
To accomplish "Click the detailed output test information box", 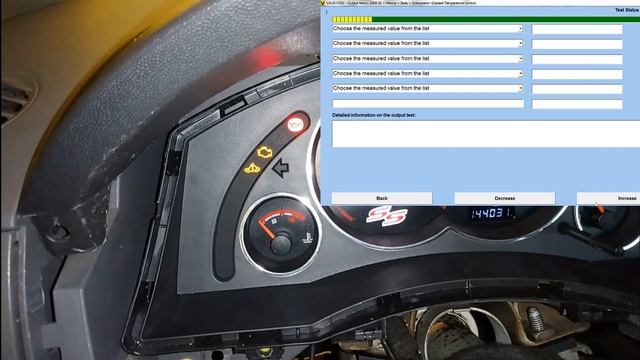I will tap(486, 134).
